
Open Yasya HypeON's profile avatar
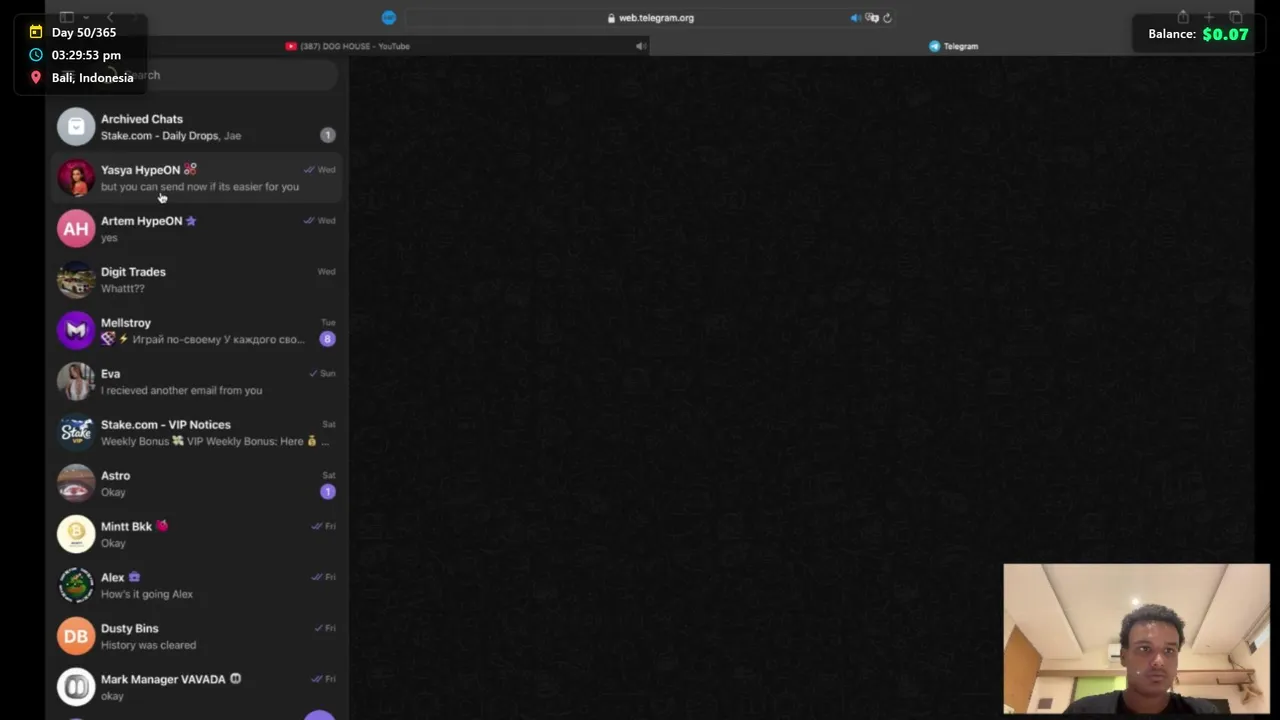pyautogui.click(x=76, y=178)
